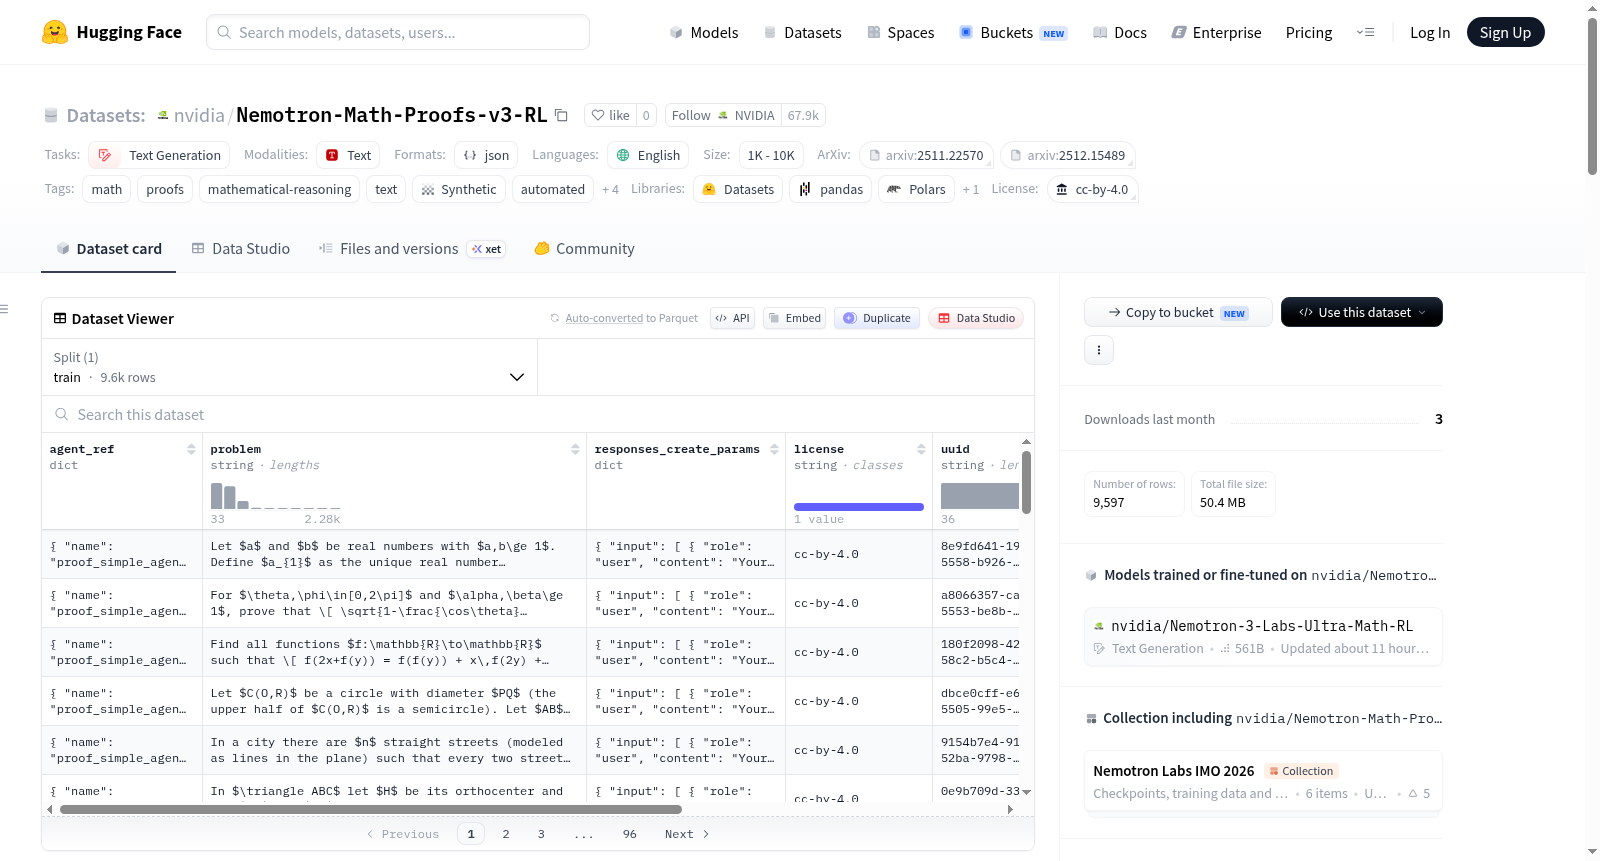The image size is (1600, 861).
Task: Click the nvidia owner link in the title
Action: 199,115
